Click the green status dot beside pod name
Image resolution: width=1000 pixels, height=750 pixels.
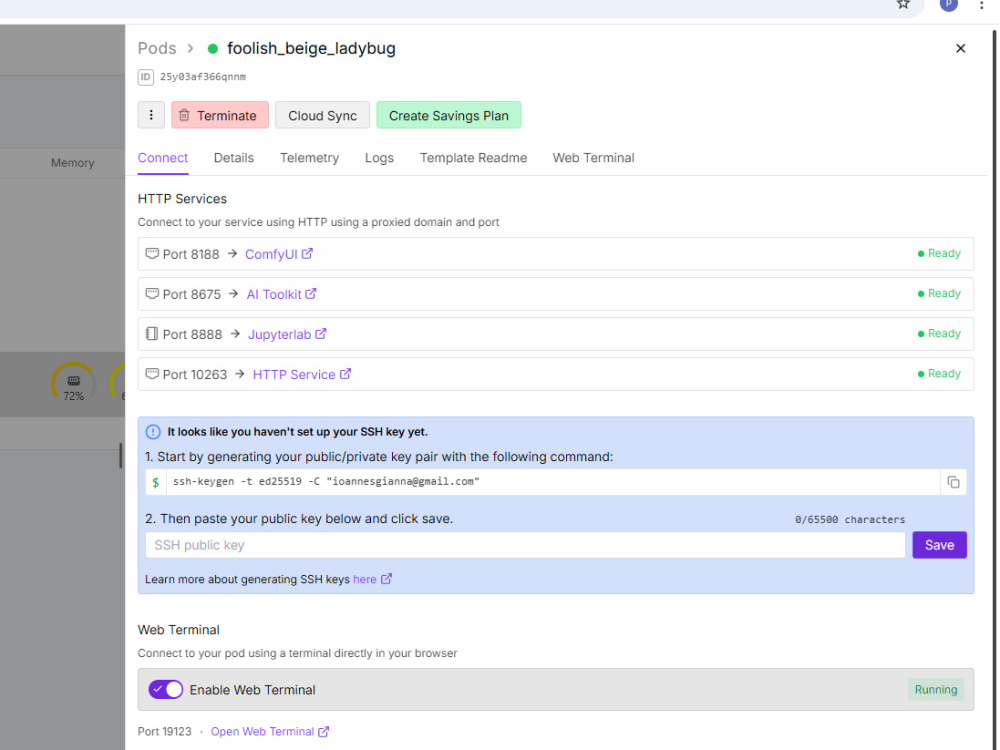pos(213,48)
